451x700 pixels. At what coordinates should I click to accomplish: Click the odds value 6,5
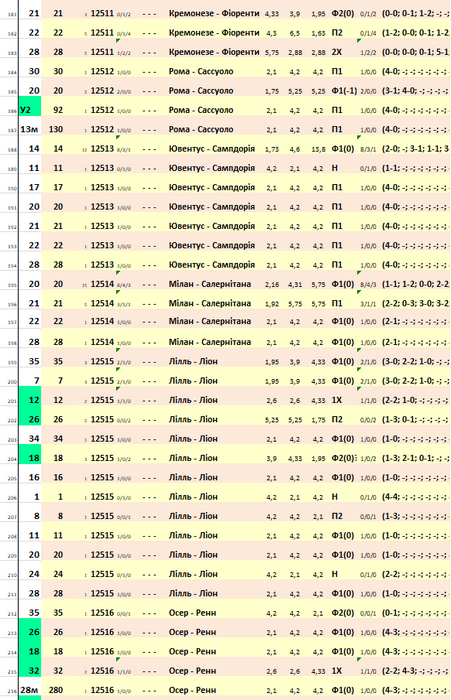[x=295, y=33]
